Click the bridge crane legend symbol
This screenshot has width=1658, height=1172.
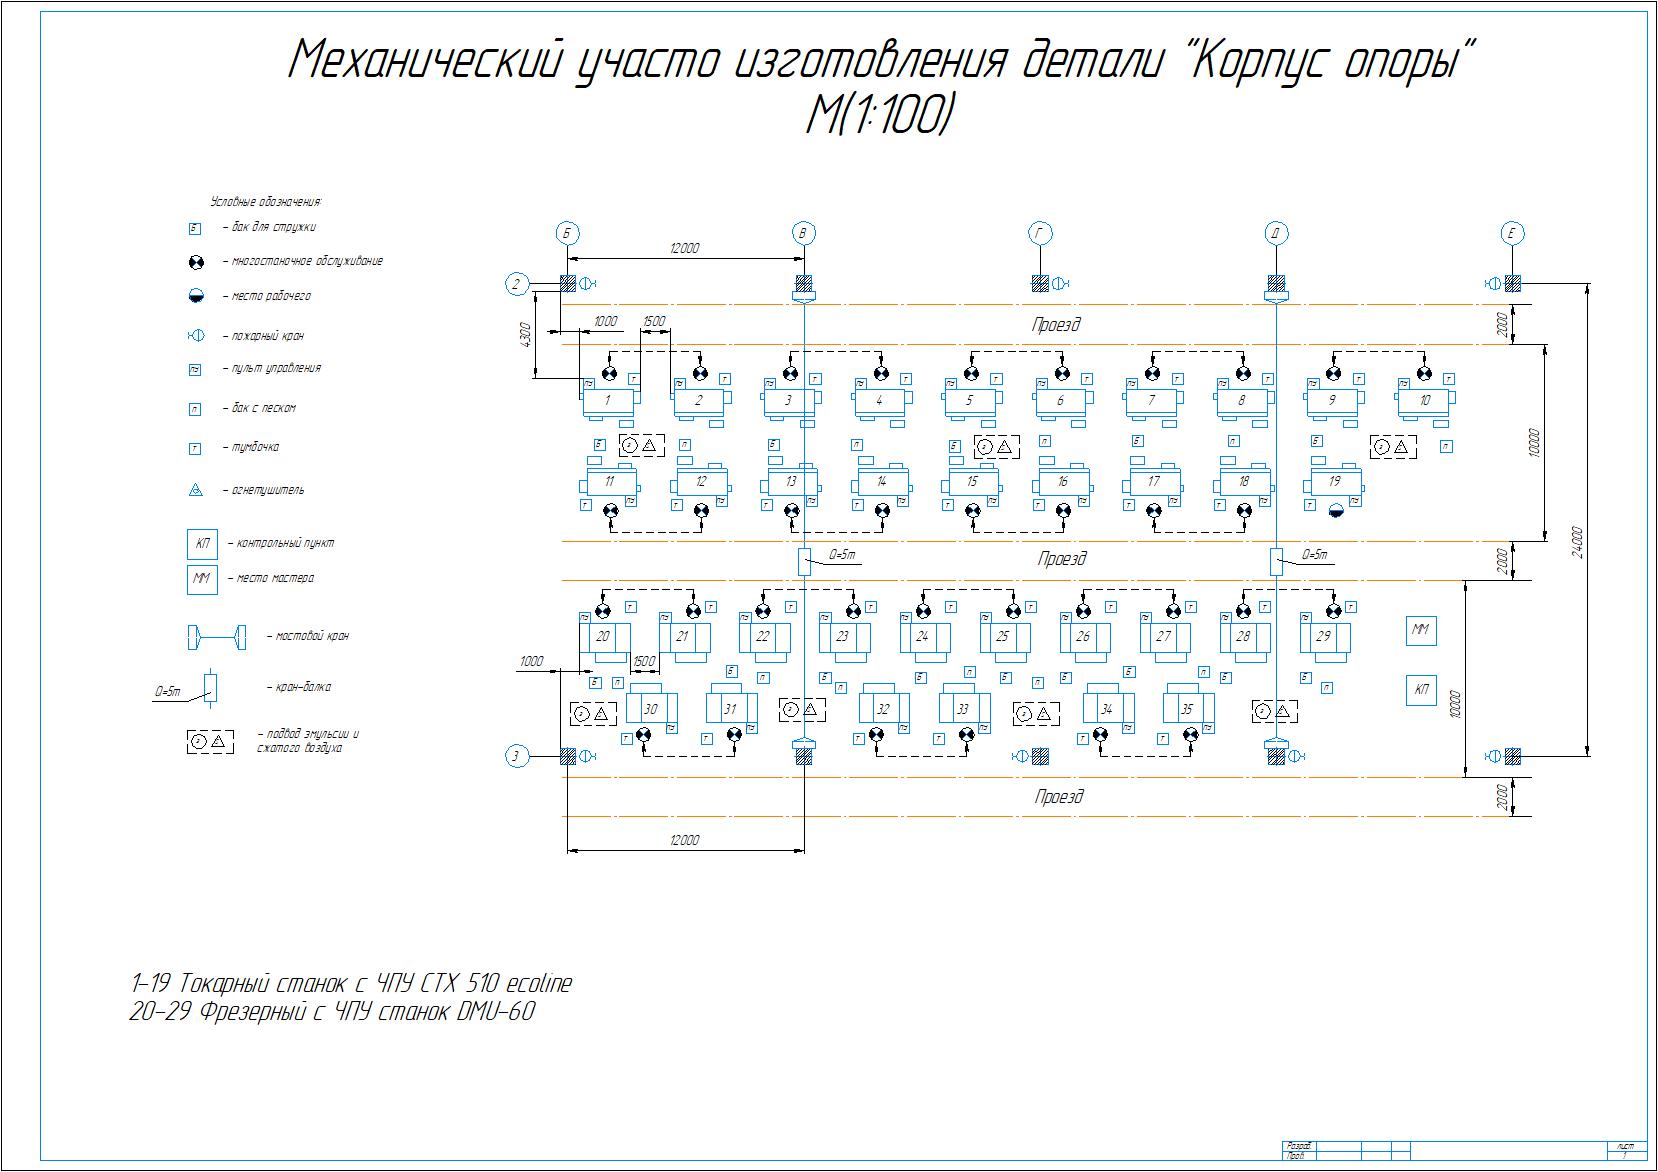pyautogui.click(x=216, y=636)
